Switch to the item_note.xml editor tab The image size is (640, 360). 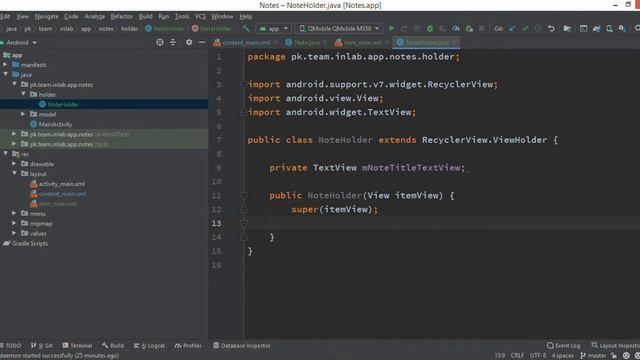click(362, 42)
